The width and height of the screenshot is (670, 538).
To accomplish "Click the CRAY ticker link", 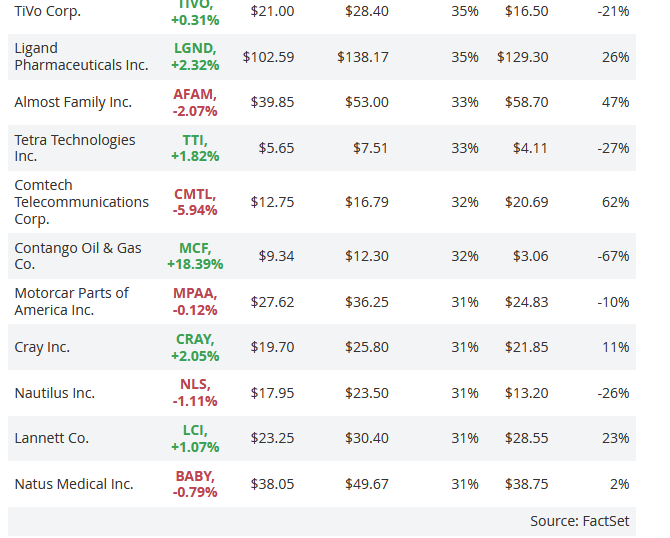I will [194, 339].
